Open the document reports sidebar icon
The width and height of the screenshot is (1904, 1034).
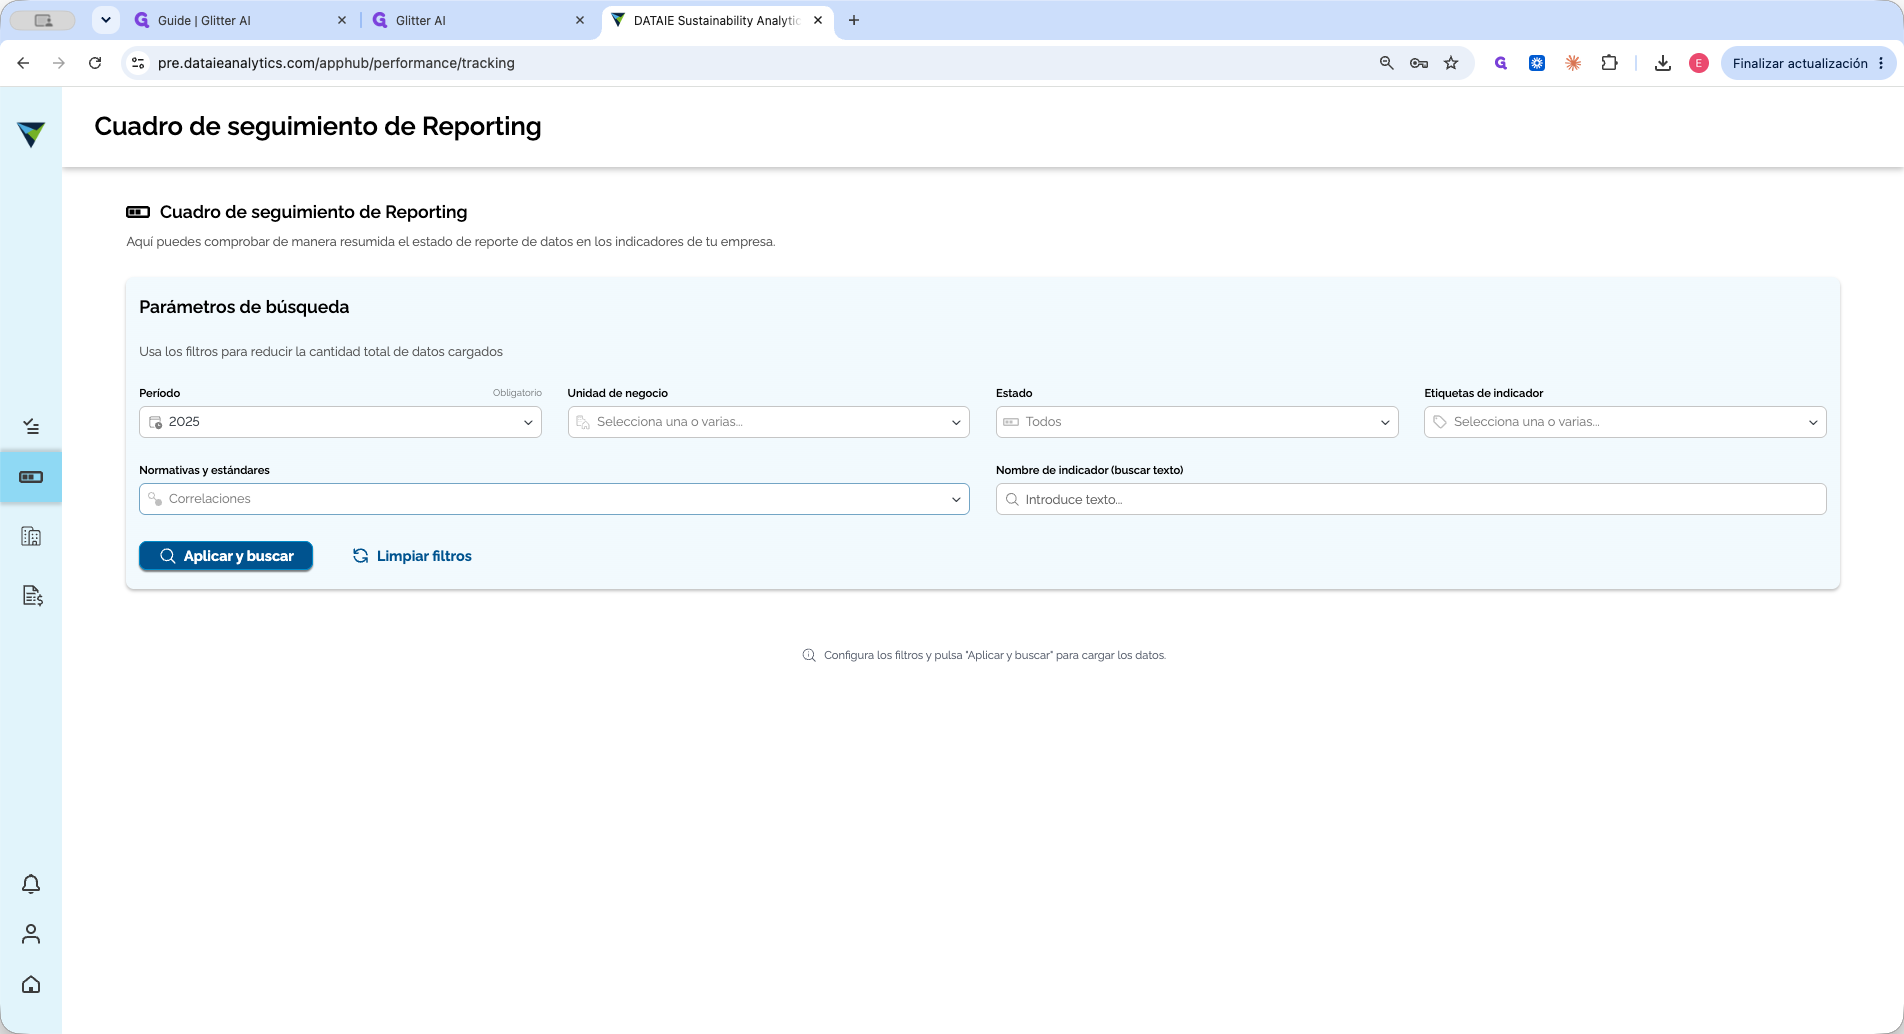[32, 596]
